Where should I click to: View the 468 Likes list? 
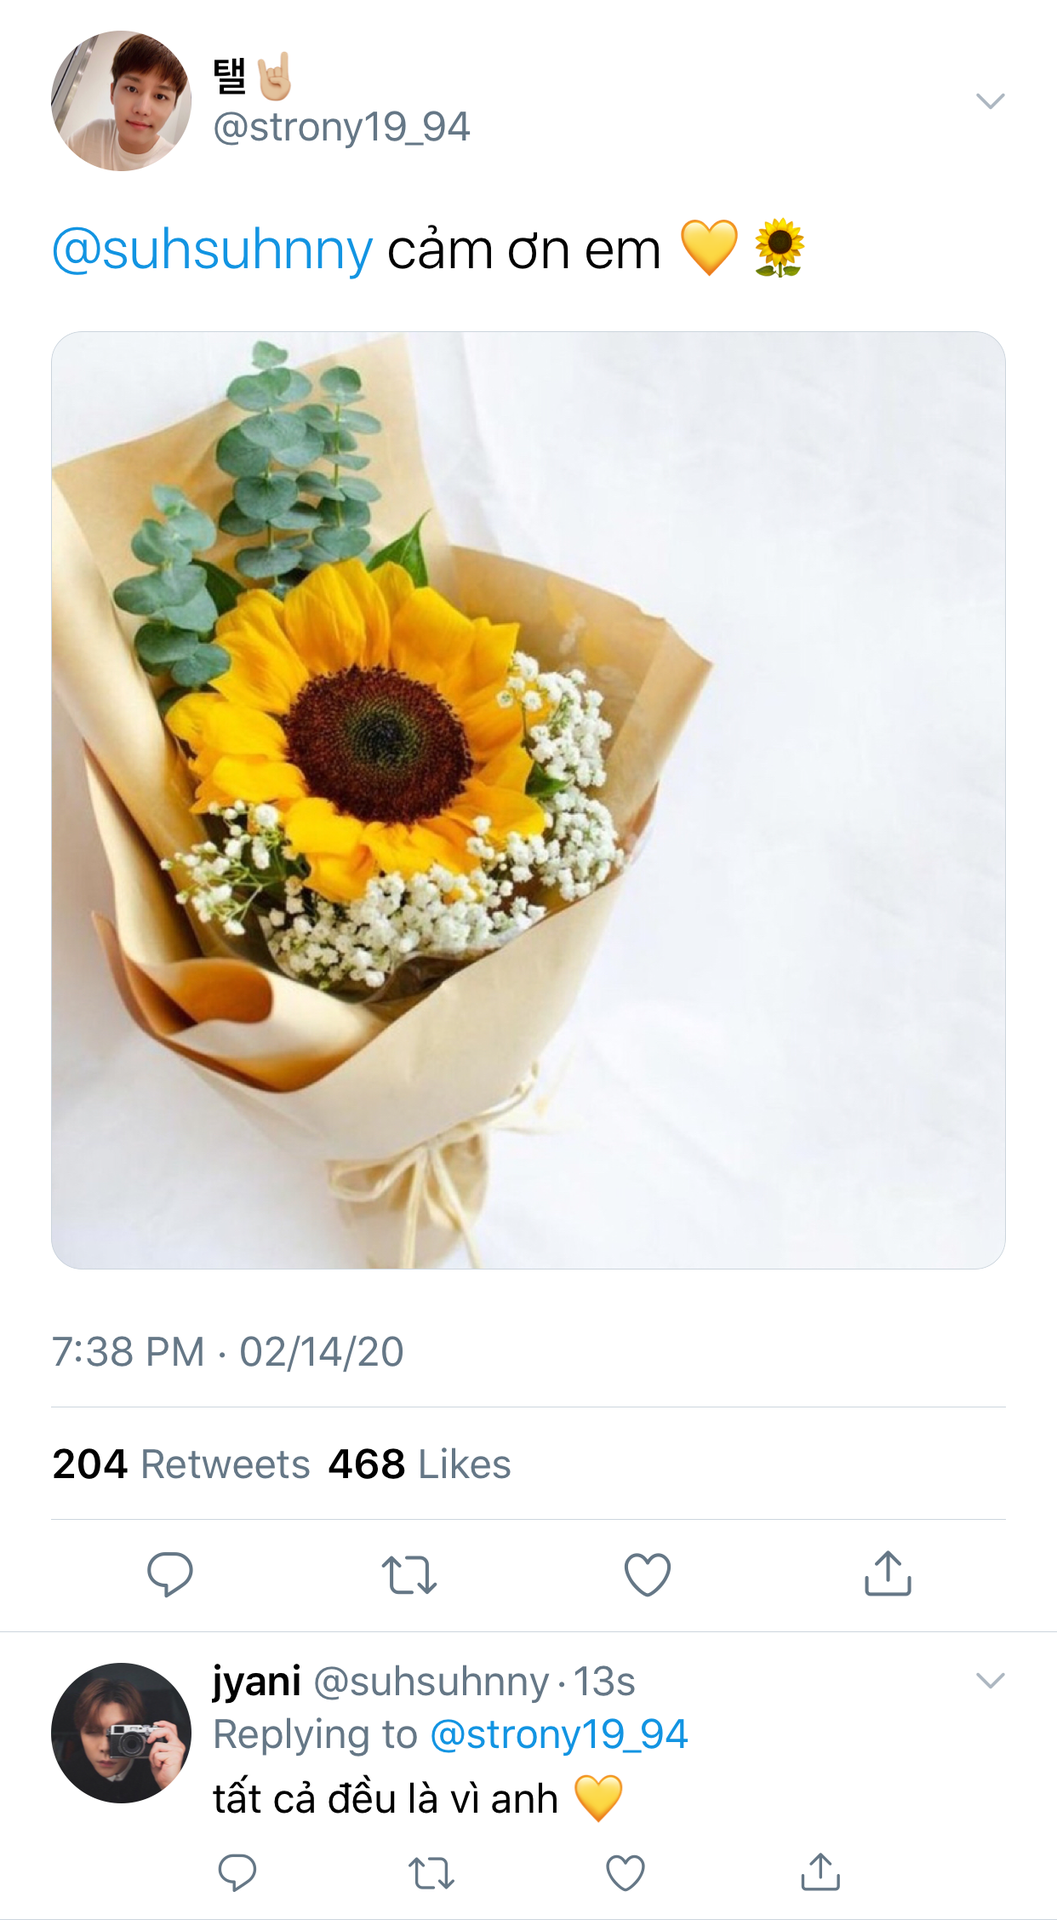420,1464
